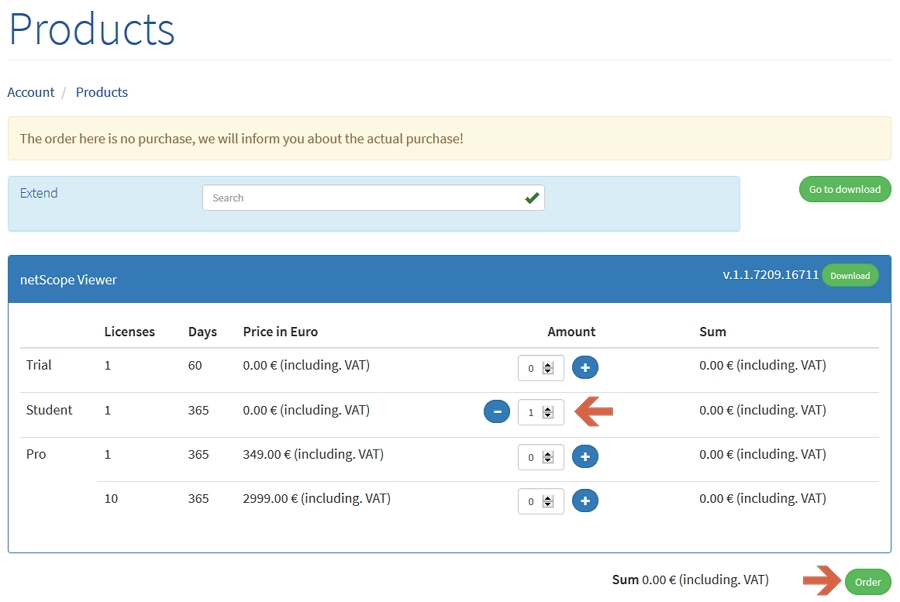Screen dimensions: 900x602
Task: Focus the Extend Search input field
Action: click(x=373, y=197)
